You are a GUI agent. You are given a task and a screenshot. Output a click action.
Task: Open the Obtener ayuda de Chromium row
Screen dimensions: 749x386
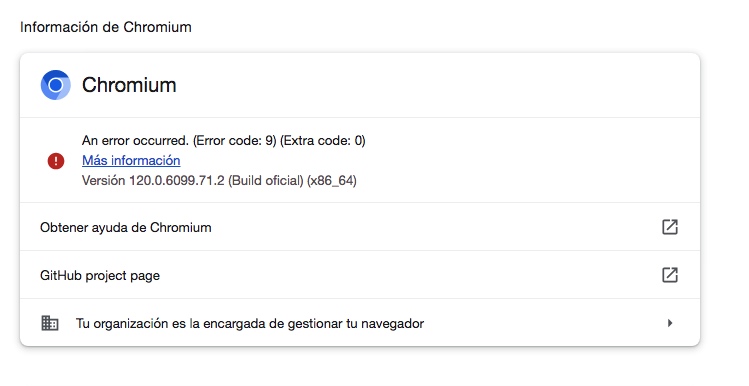point(360,227)
